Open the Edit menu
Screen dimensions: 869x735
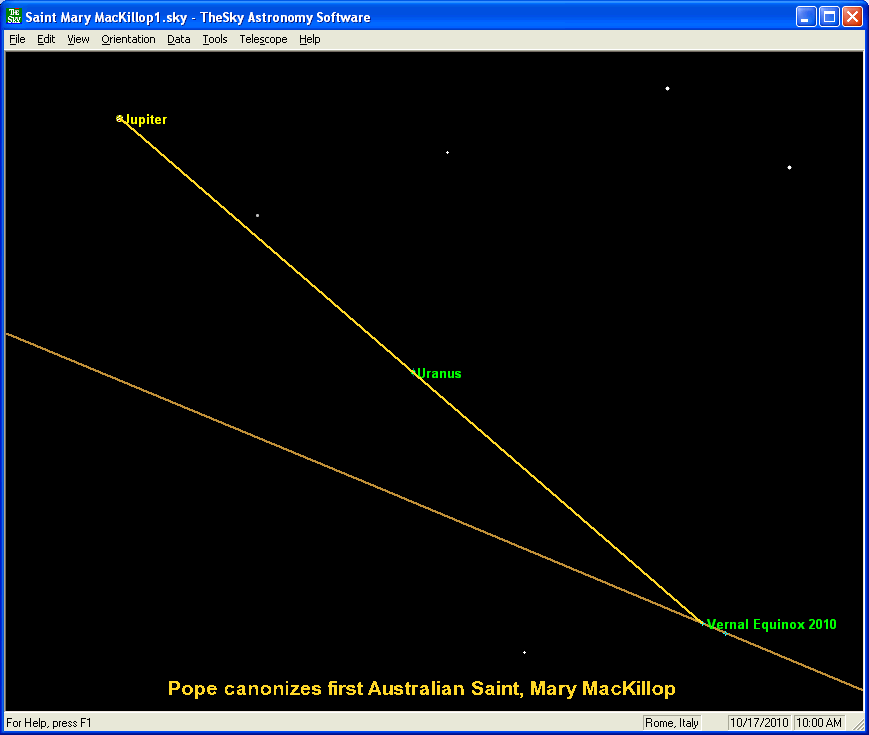tap(46, 39)
